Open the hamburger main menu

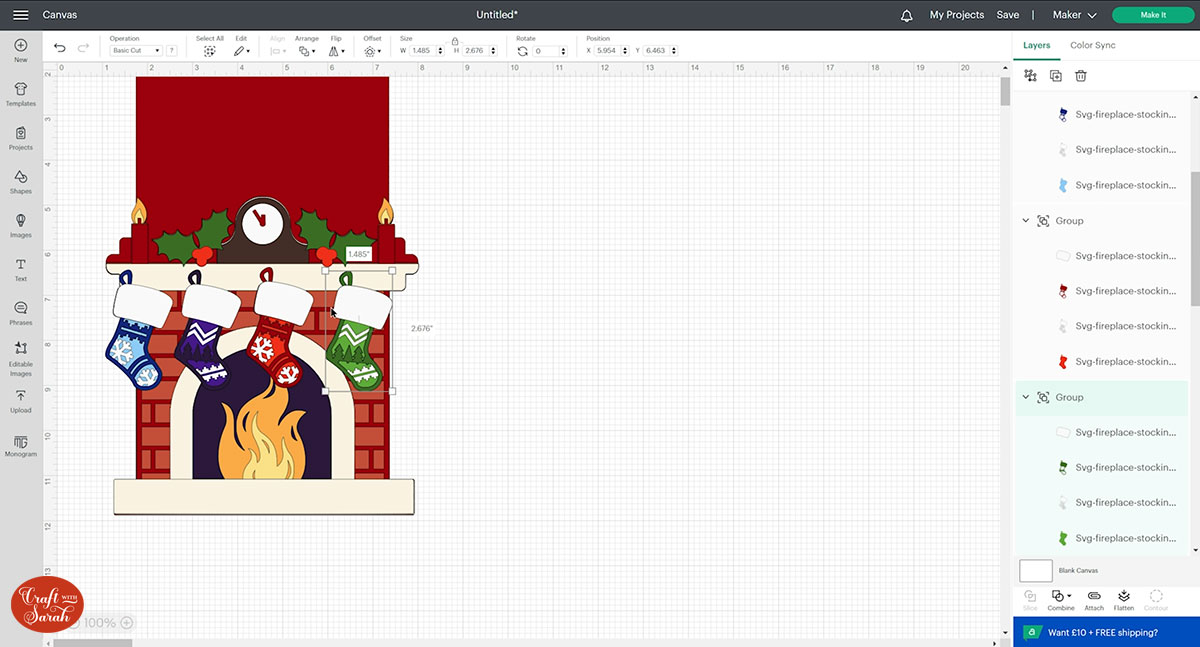[x=20, y=15]
